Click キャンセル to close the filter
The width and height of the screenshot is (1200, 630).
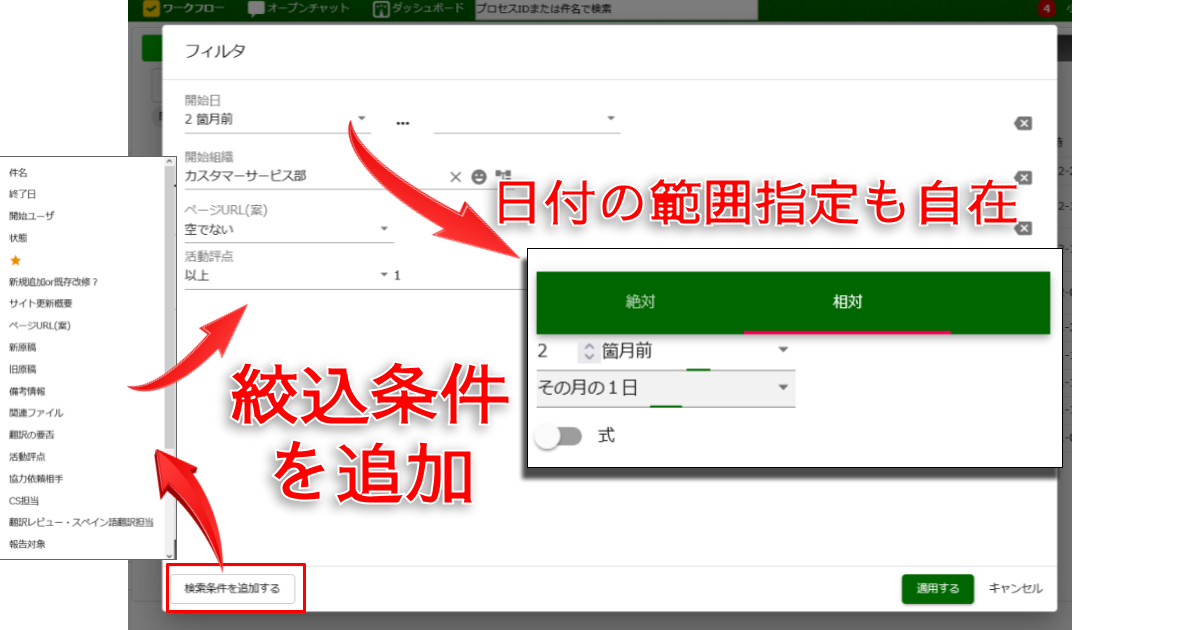(1015, 588)
